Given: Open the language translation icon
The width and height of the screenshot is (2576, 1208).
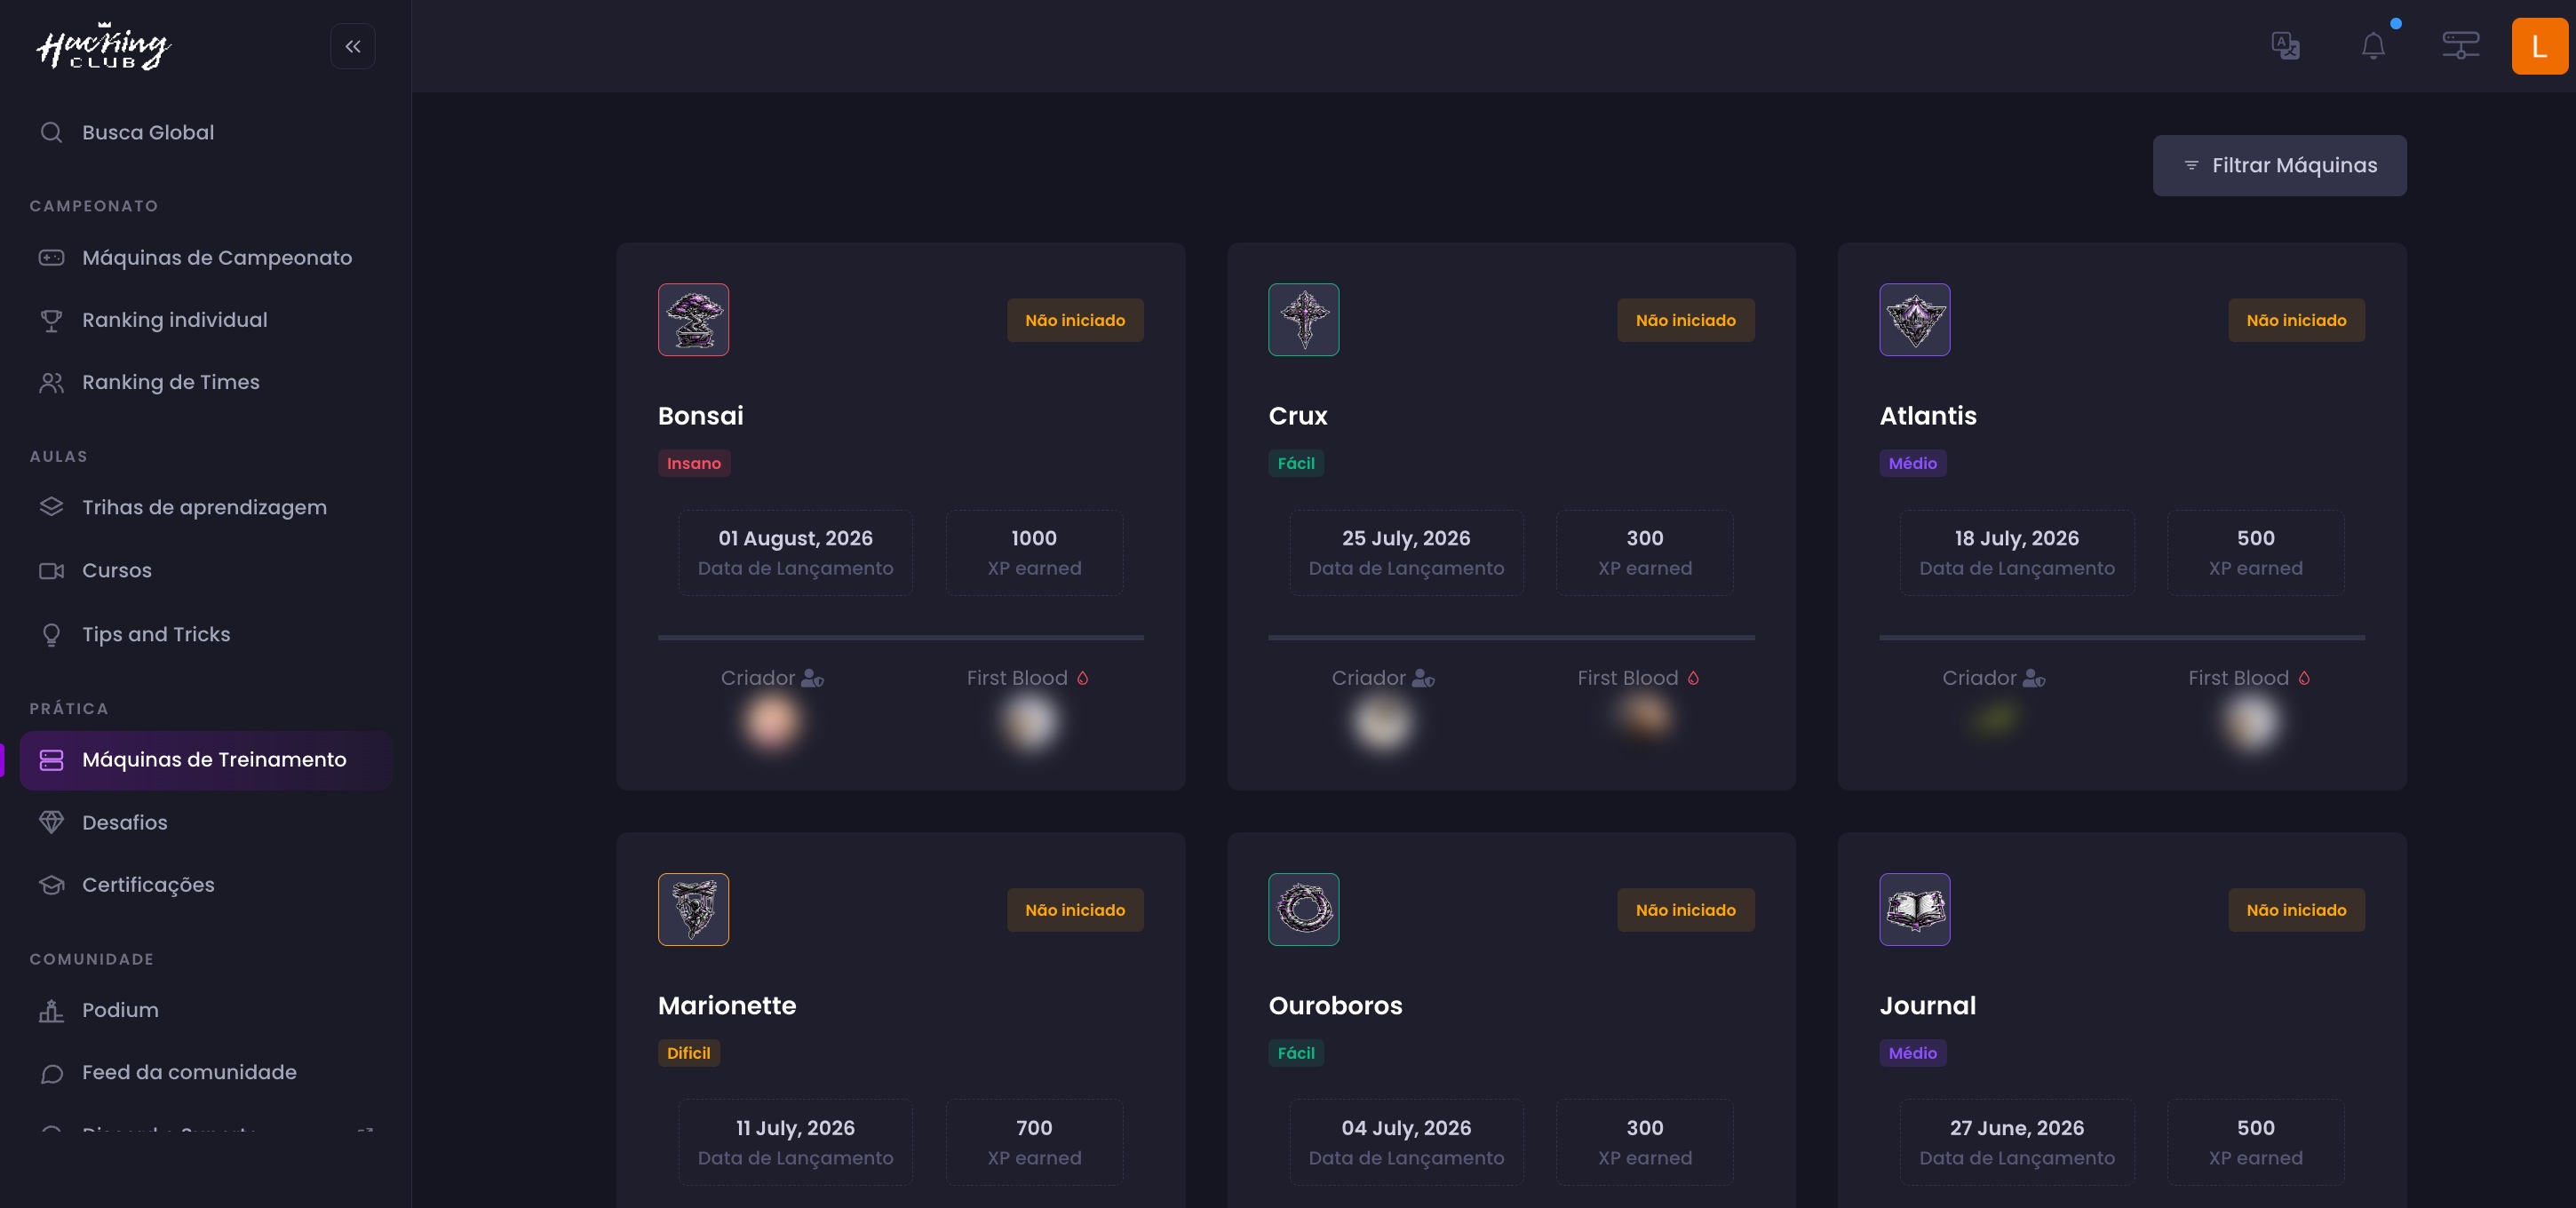Looking at the screenshot, I should pos(2285,46).
